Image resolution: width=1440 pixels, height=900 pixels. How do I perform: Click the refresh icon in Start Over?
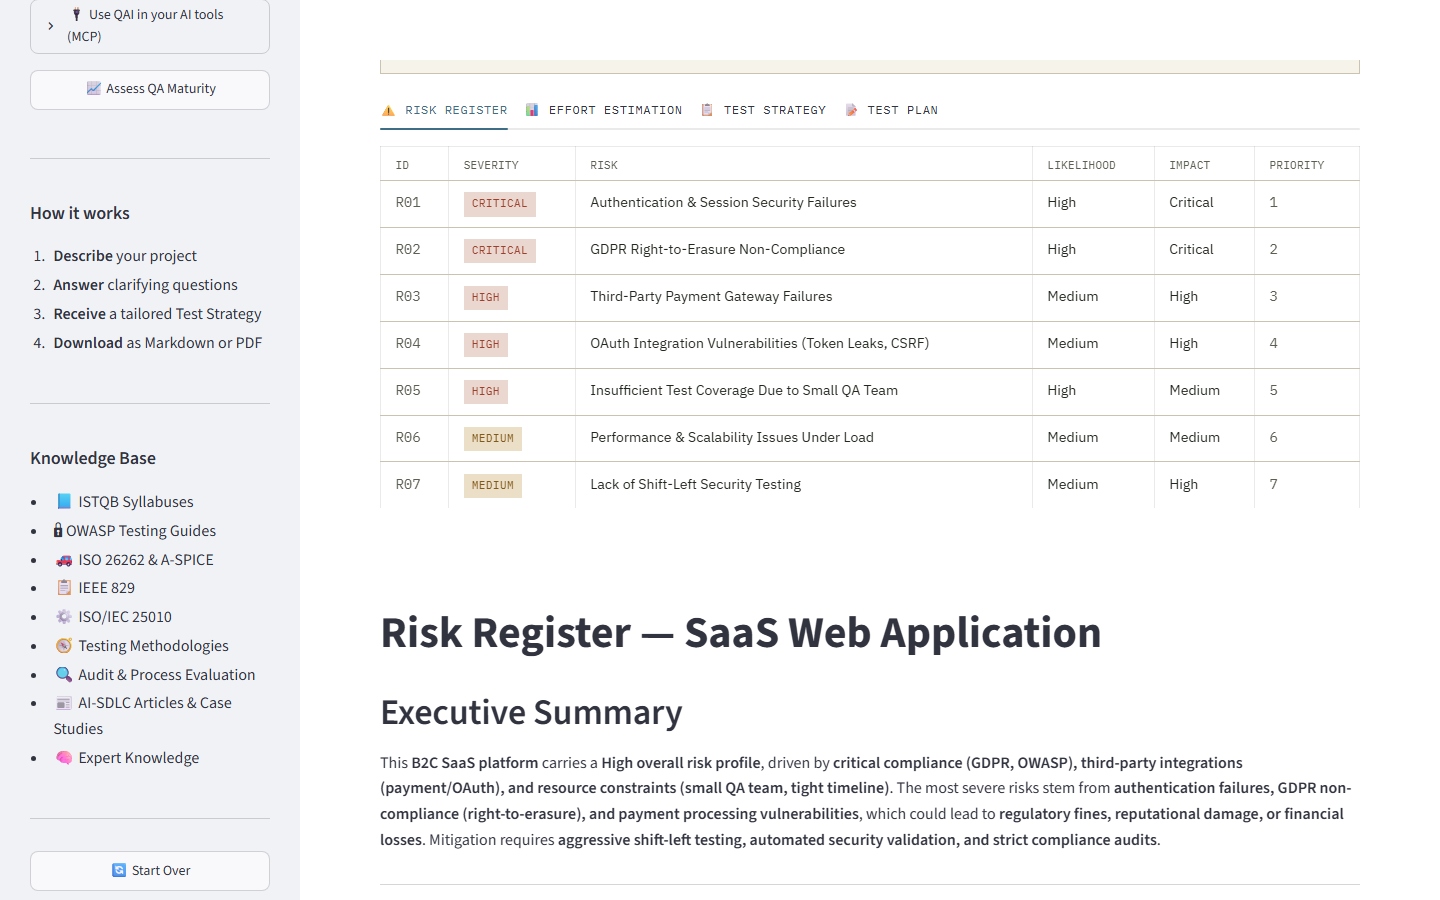coord(119,871)
